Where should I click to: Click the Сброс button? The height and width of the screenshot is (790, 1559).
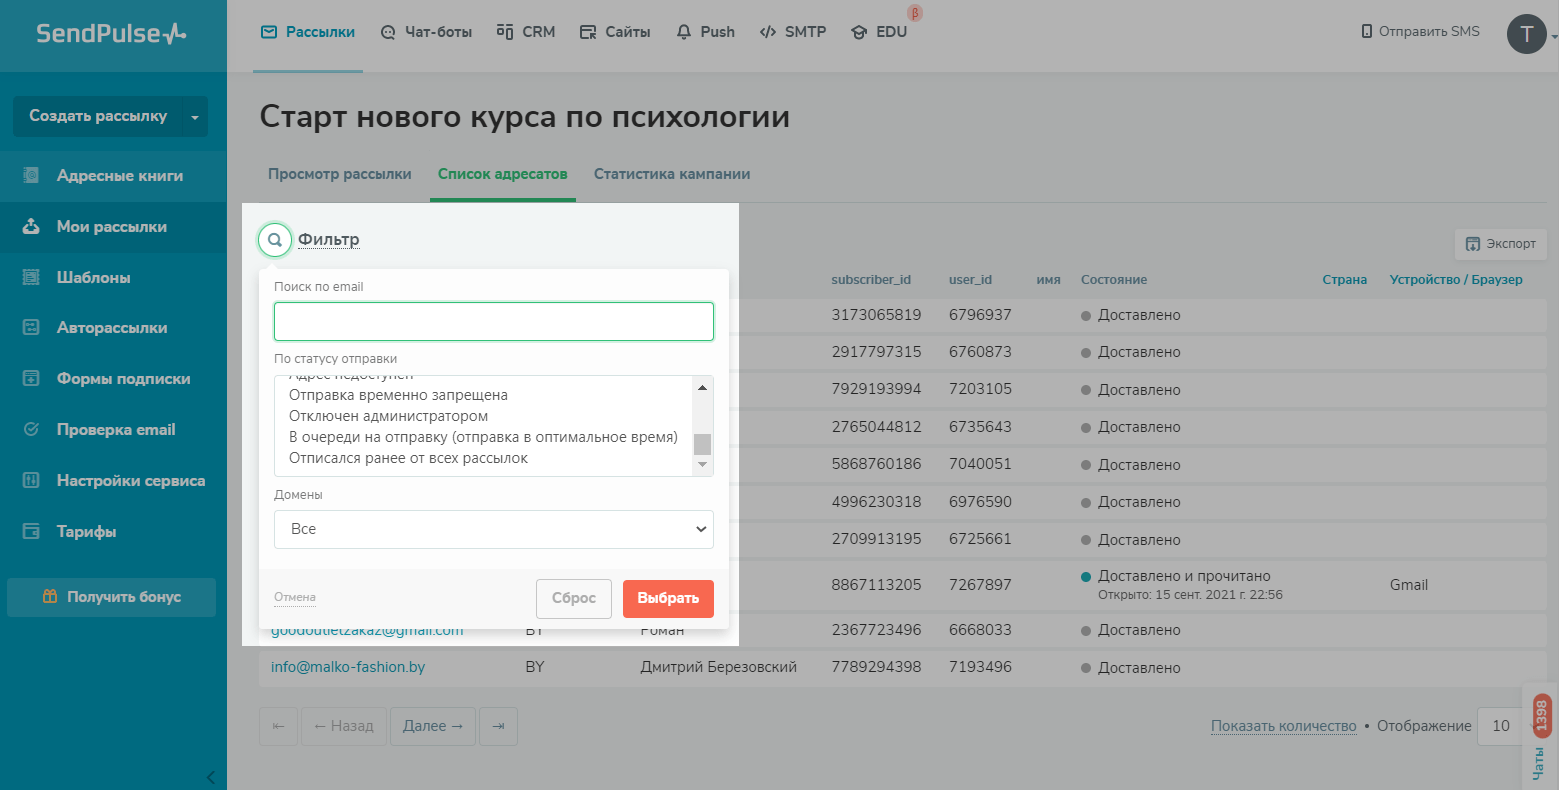click(574, 598)
